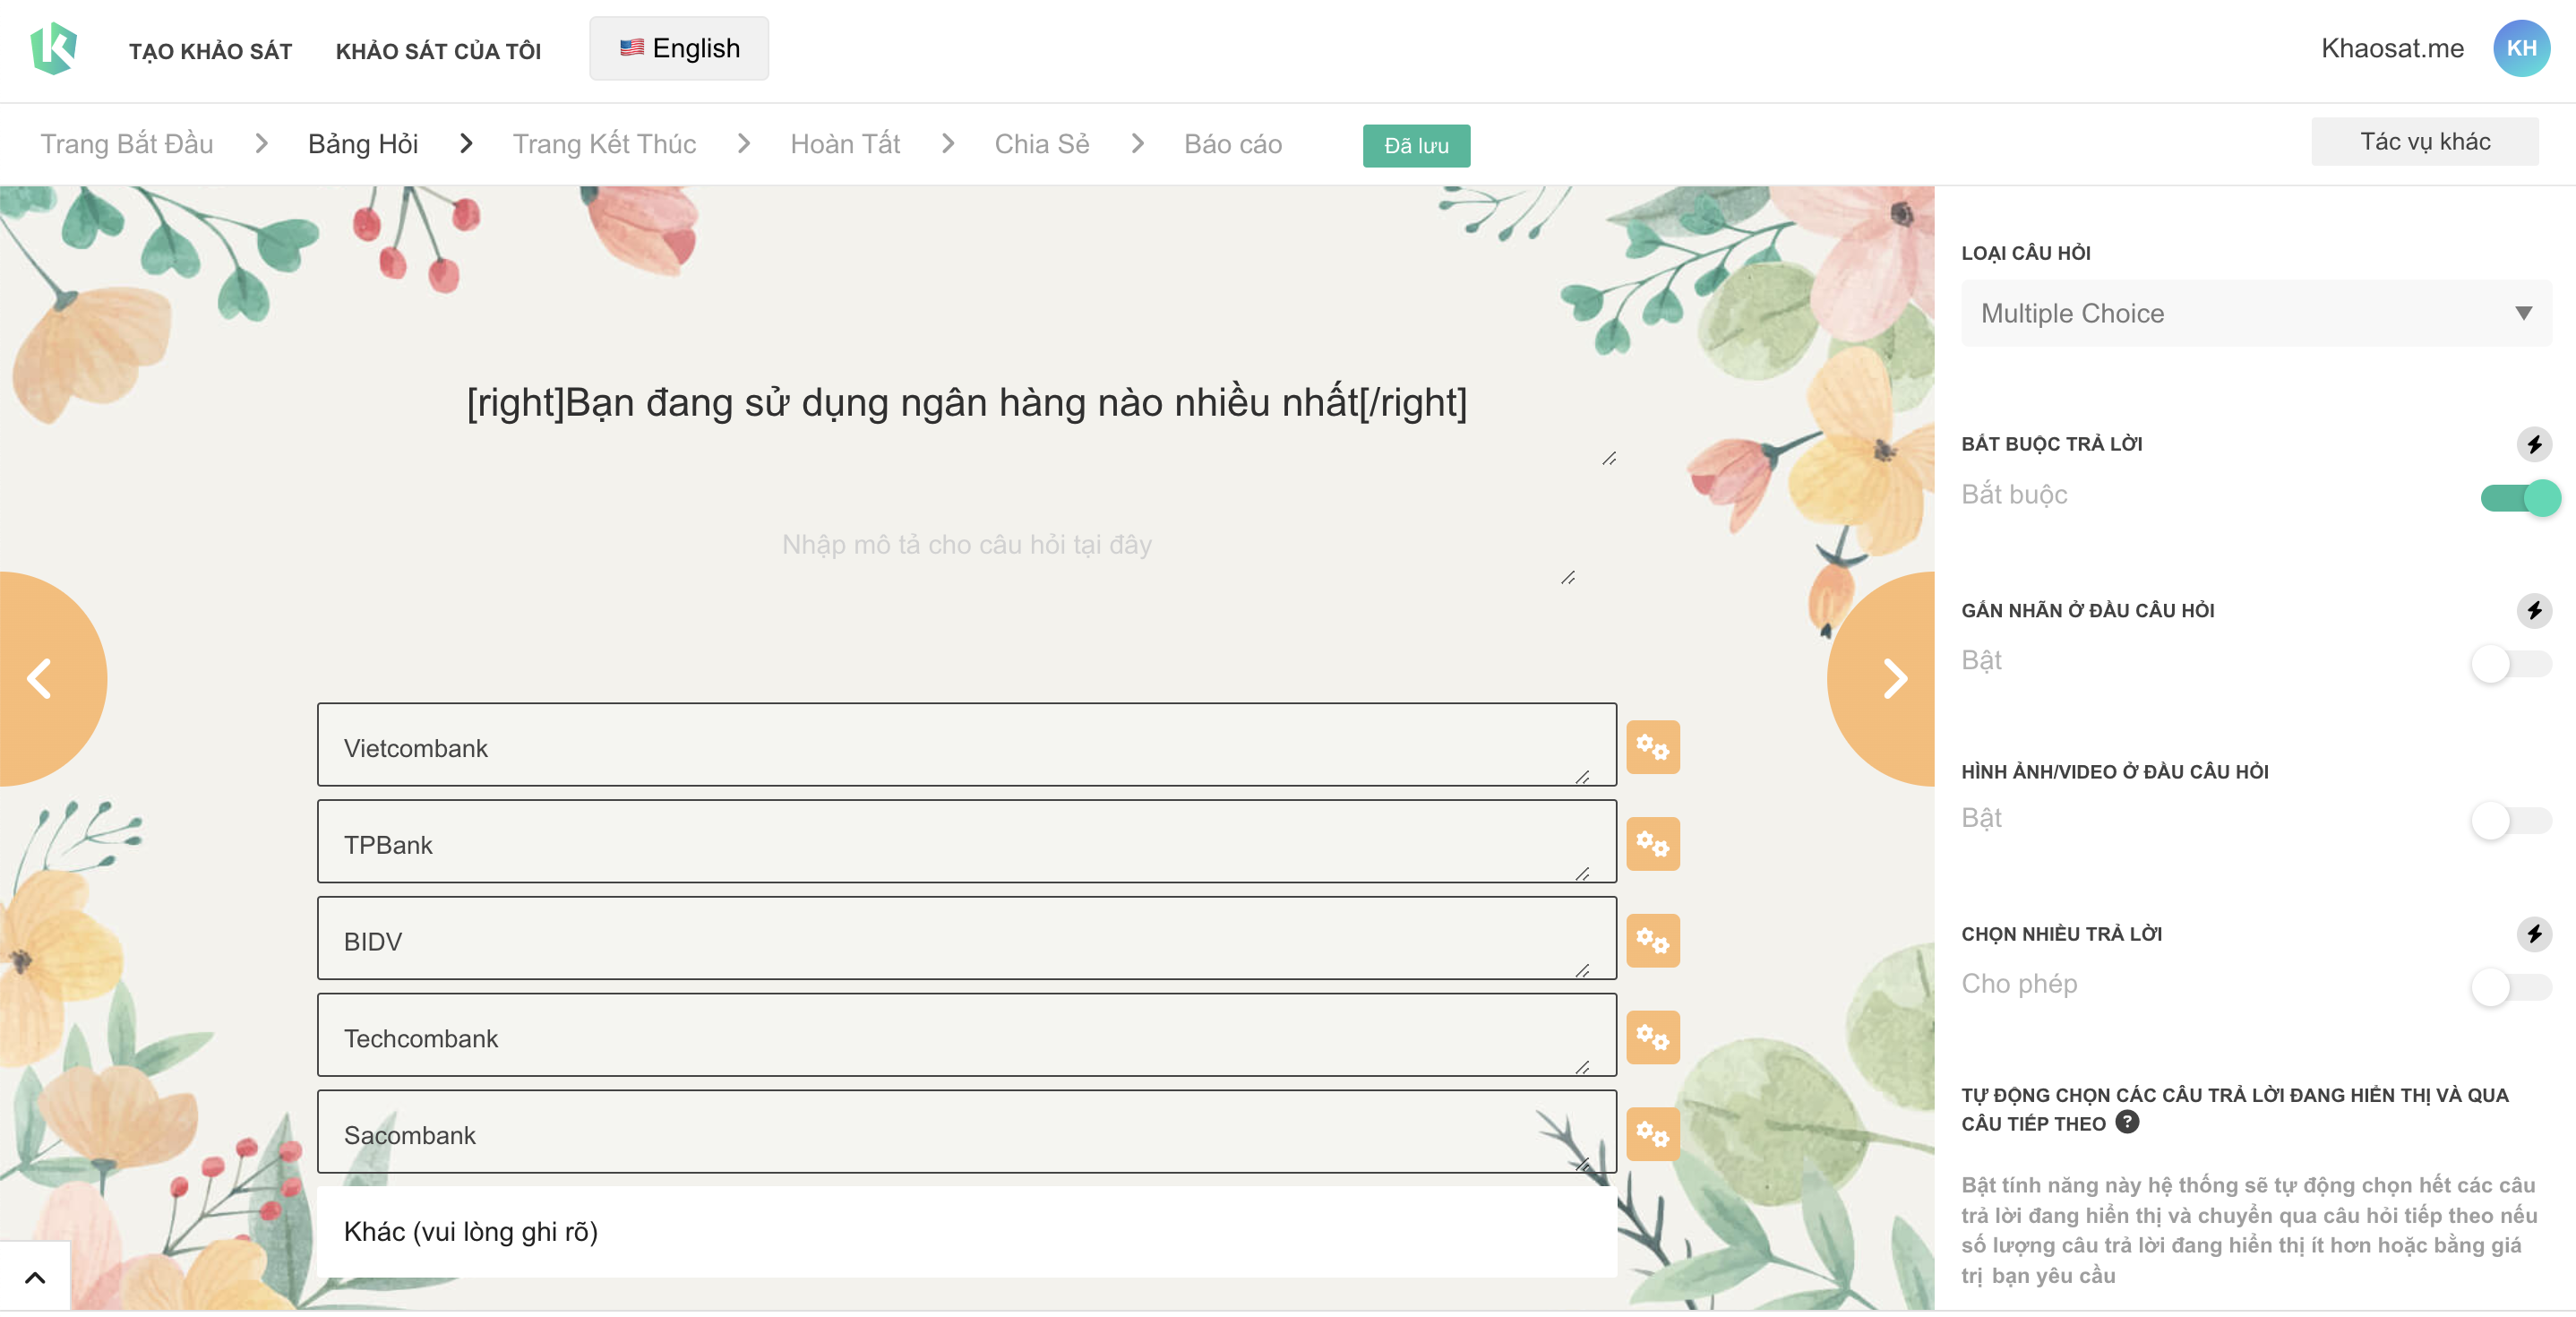Open the KH user avatar menu
2576x1317 pixels.
tap(2520, 48)
